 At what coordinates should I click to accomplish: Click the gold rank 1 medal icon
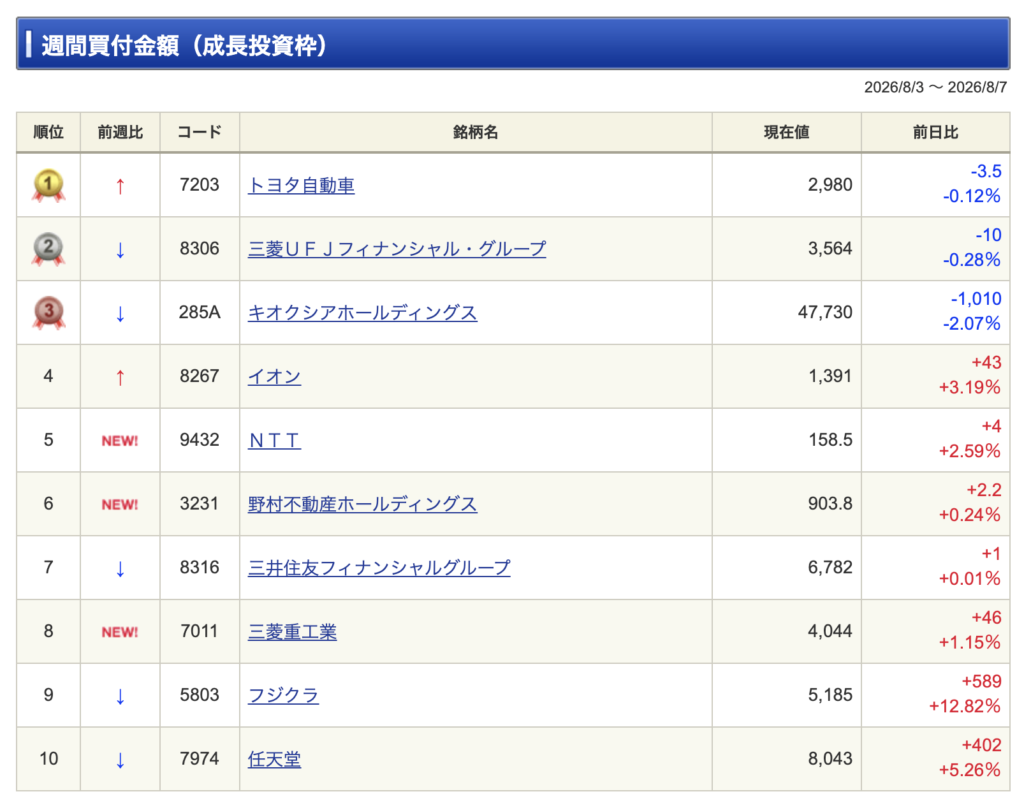[48, 185]
